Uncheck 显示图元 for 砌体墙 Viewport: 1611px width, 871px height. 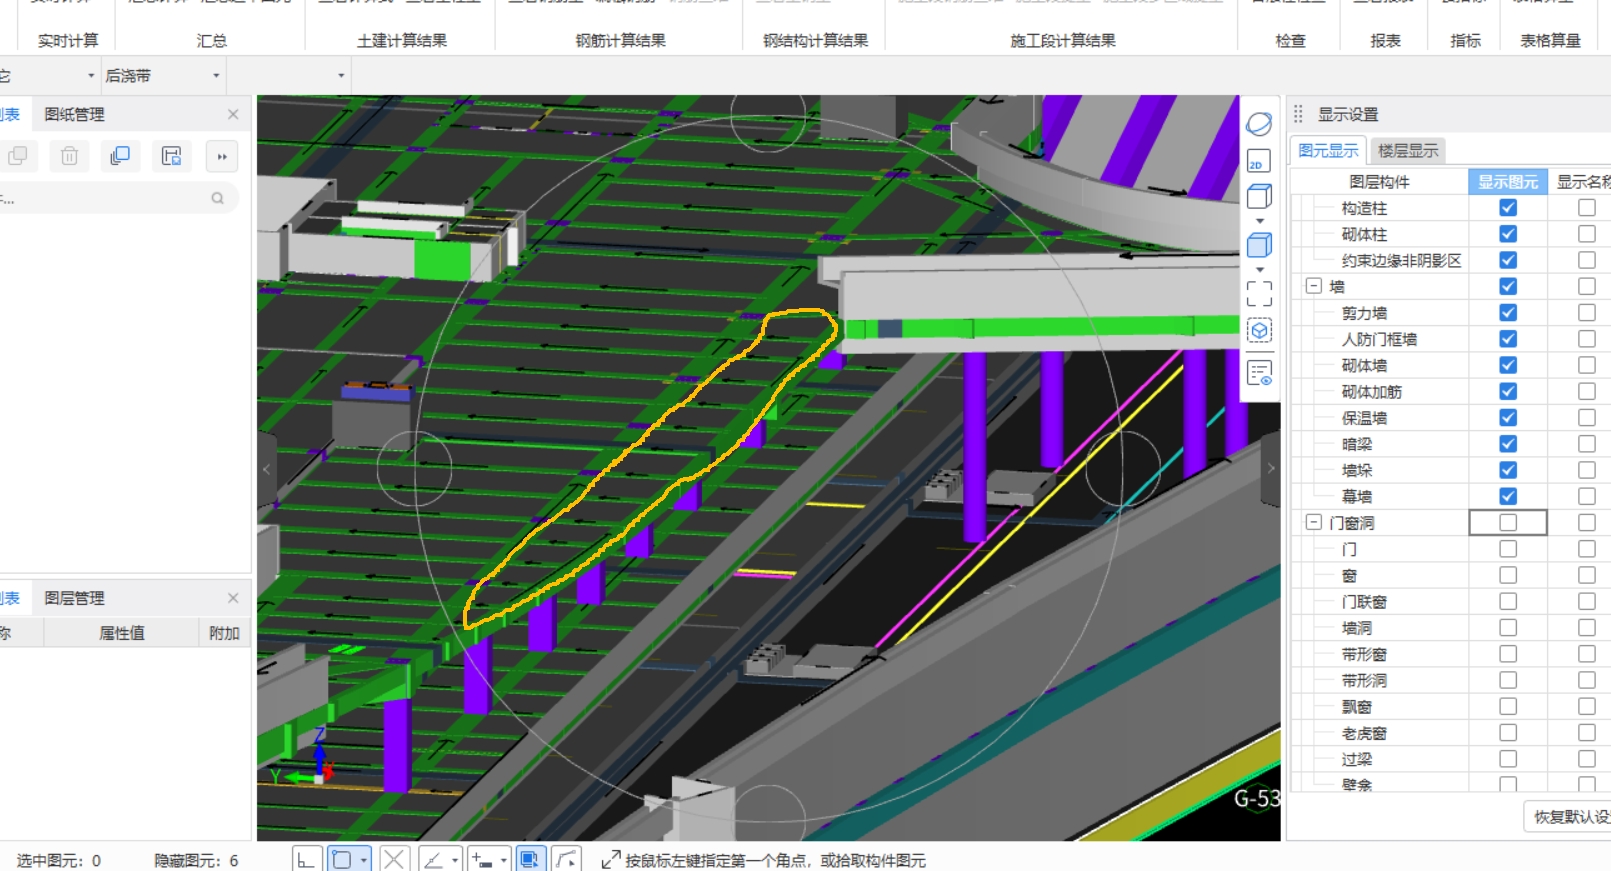(1508, 365)
